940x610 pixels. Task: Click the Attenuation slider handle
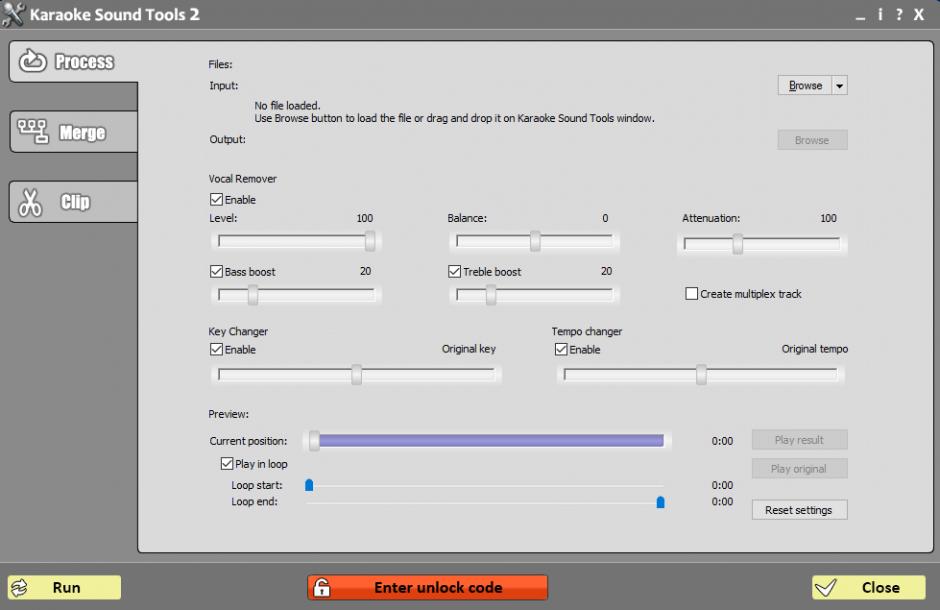pyautogui.click(x=738, y=244)
